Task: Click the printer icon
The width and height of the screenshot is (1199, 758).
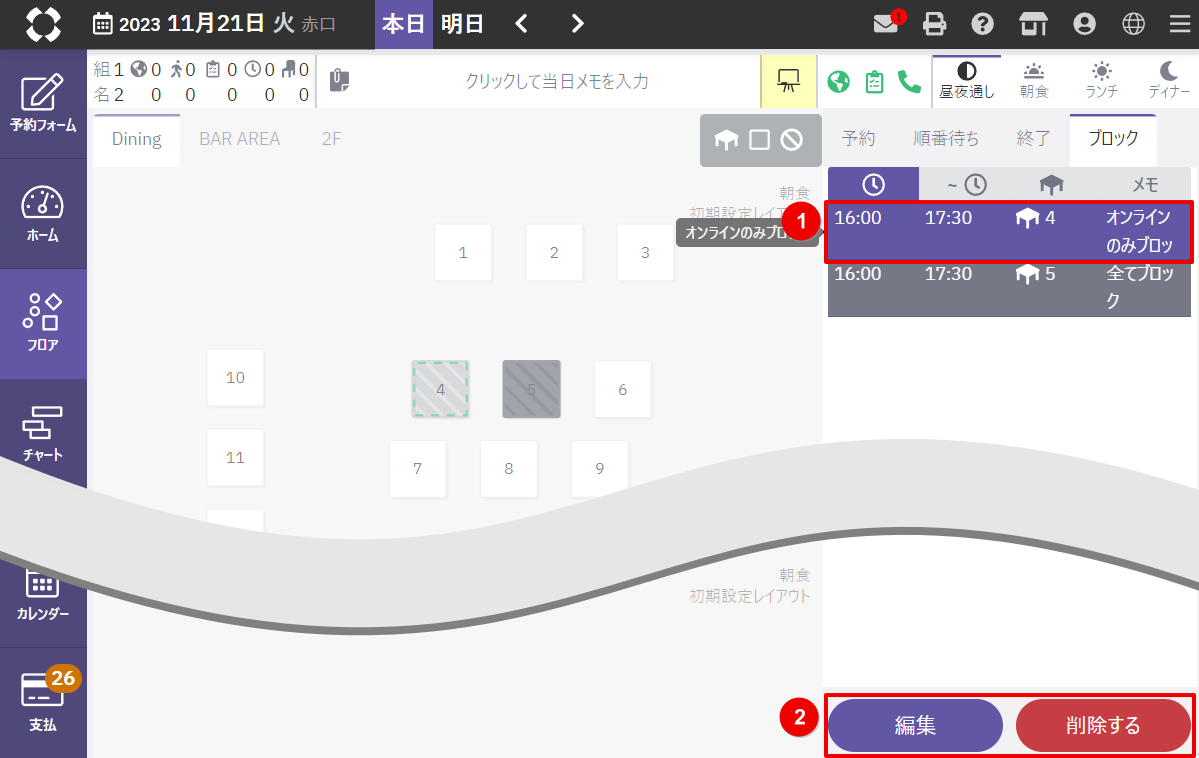Action: (x=934, y=24)
